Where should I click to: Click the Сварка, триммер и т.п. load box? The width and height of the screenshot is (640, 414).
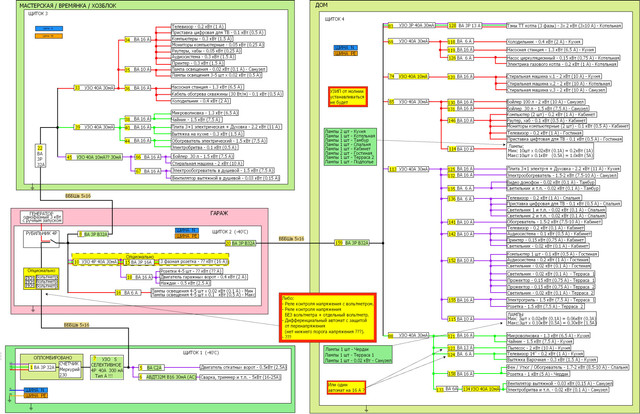point(240,377)
